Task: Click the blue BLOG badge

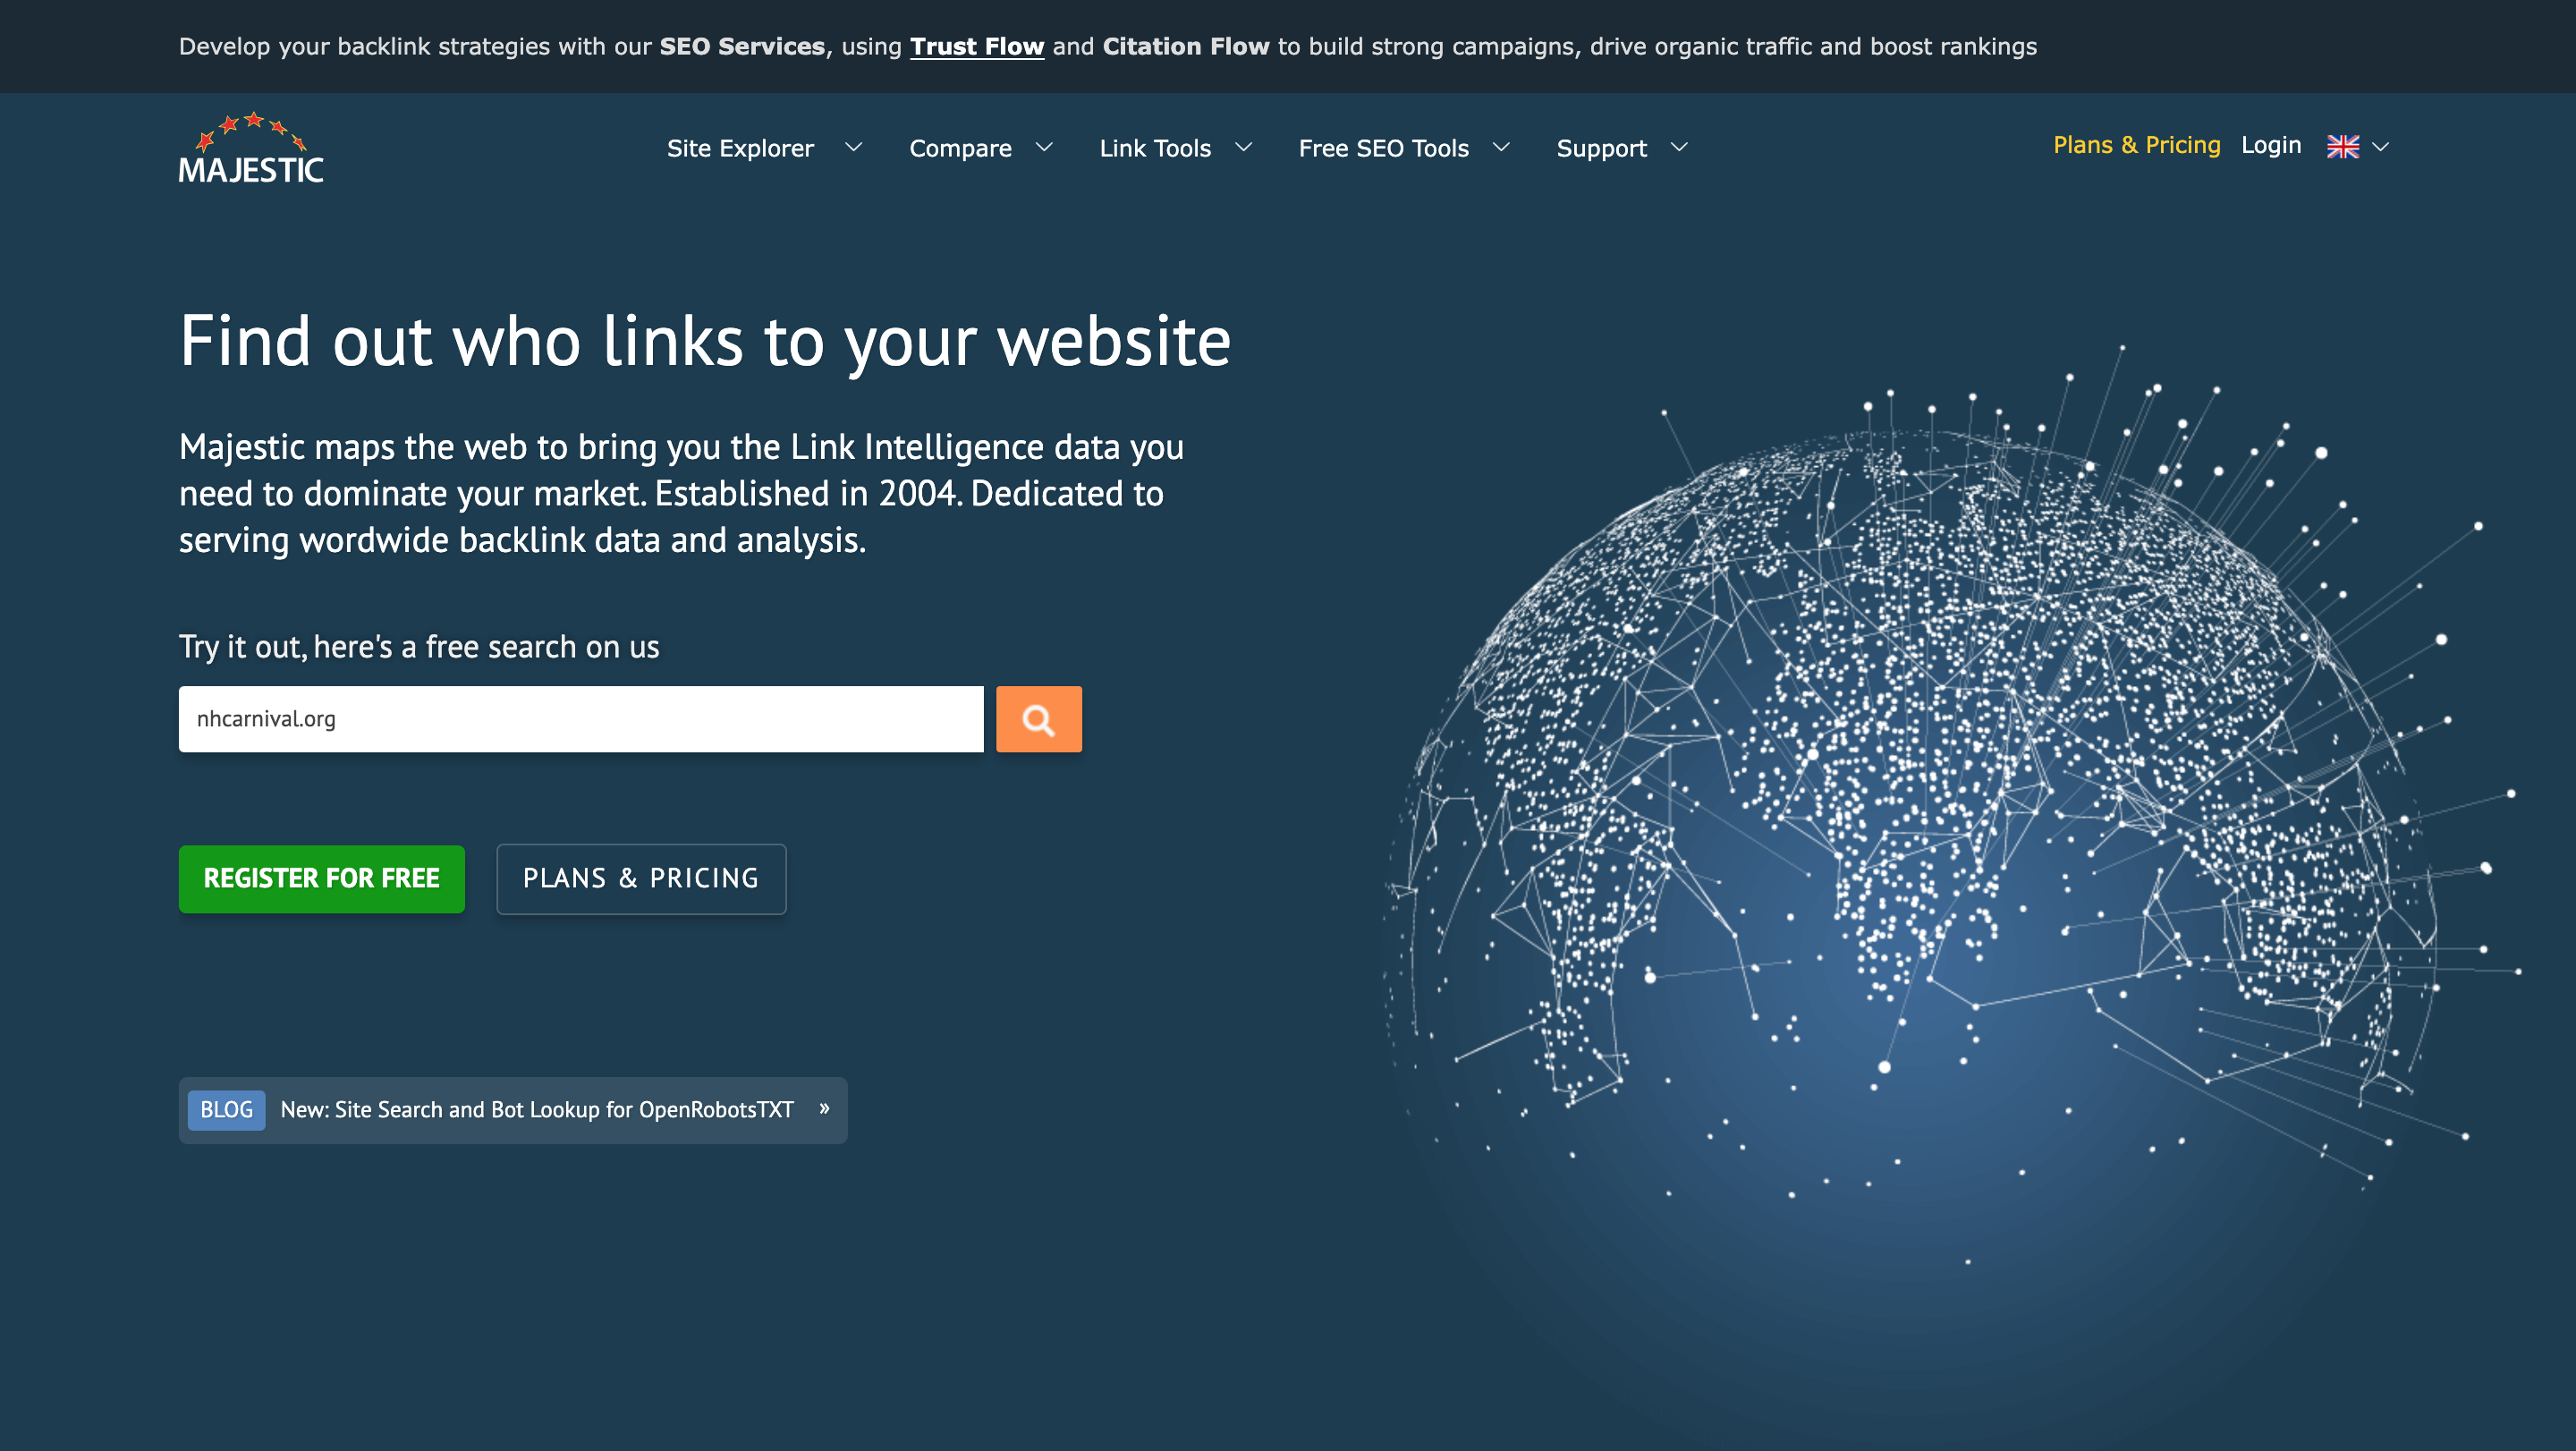Action: point(226,1110)
